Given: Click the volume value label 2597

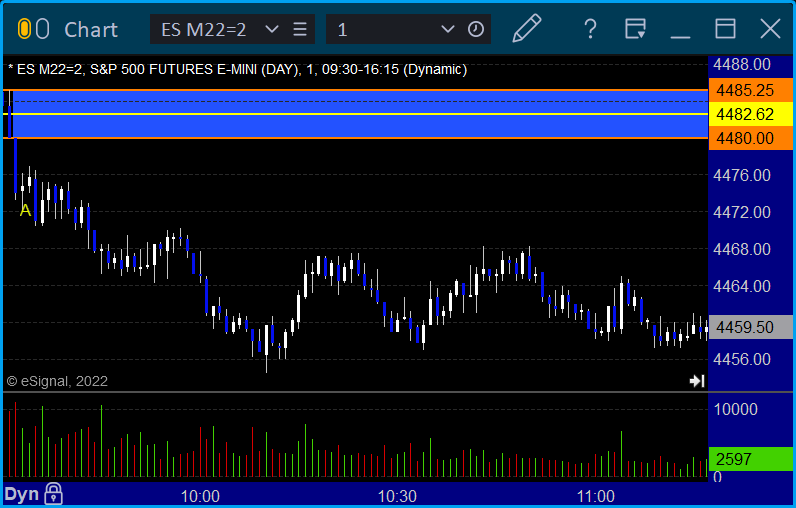Looking at the screenshot, I should 750,459.
